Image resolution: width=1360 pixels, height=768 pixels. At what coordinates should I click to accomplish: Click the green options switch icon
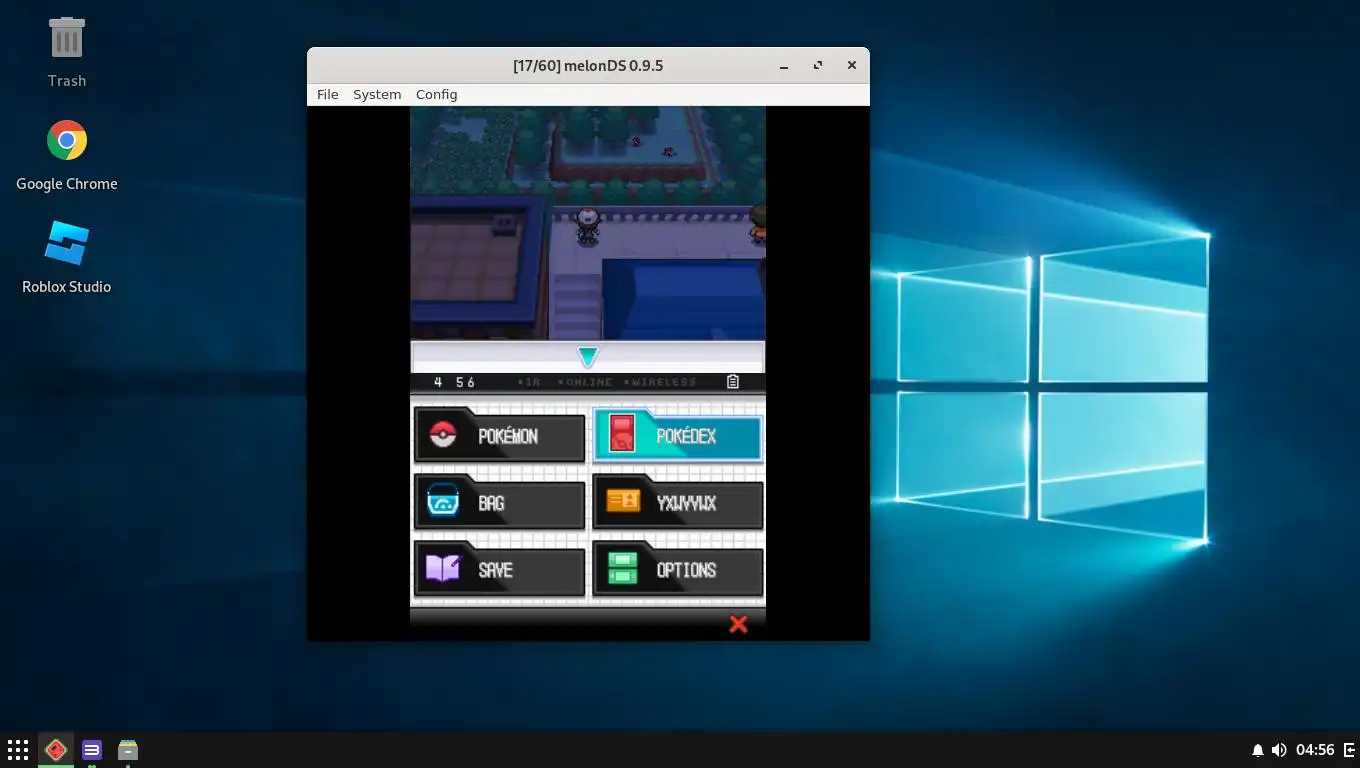click(x=622, y=568)
